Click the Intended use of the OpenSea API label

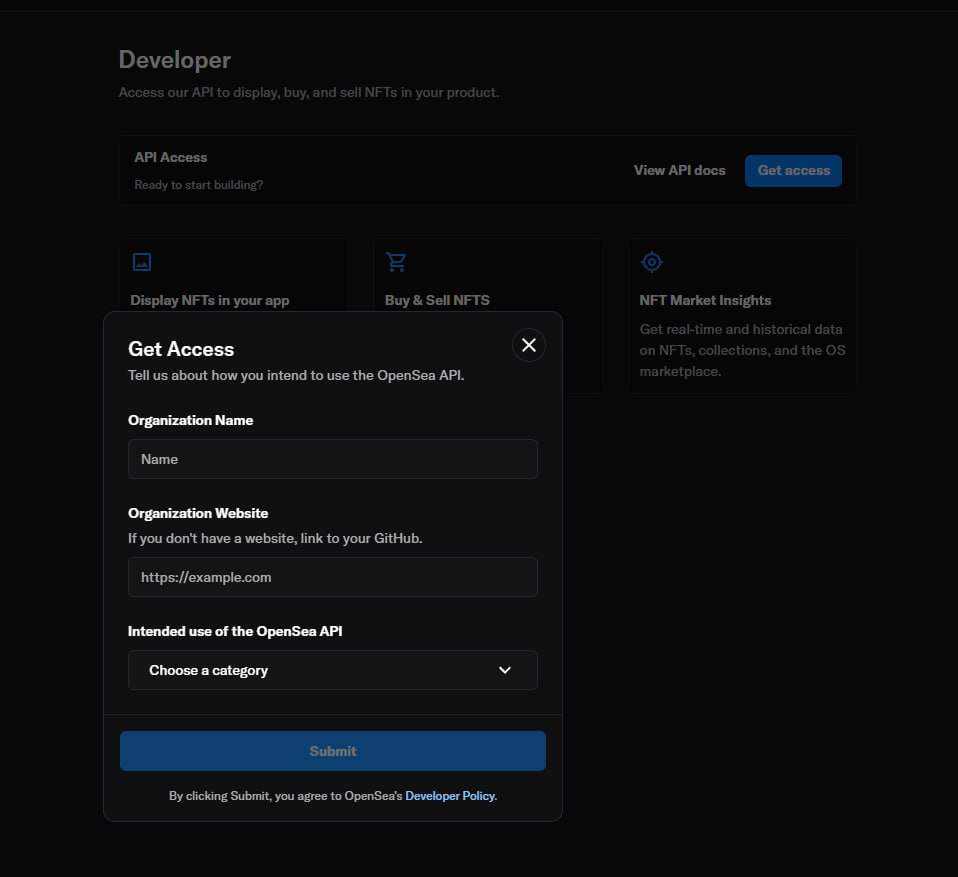(235, 631)
